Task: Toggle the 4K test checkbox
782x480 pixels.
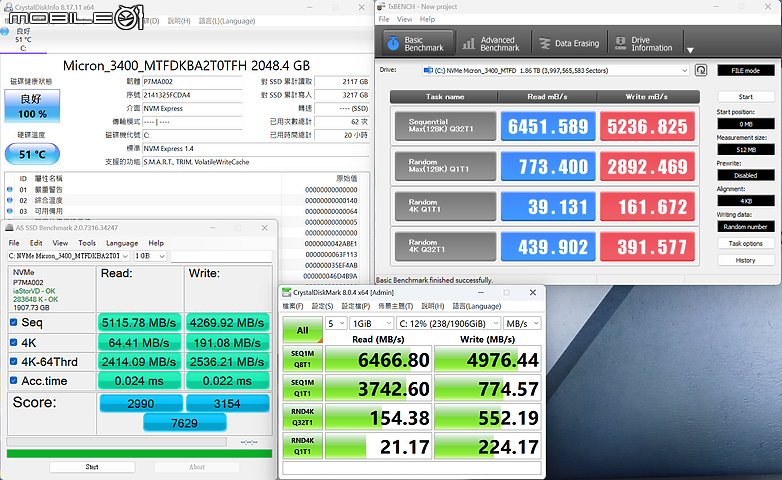Action: coord(13,342)
